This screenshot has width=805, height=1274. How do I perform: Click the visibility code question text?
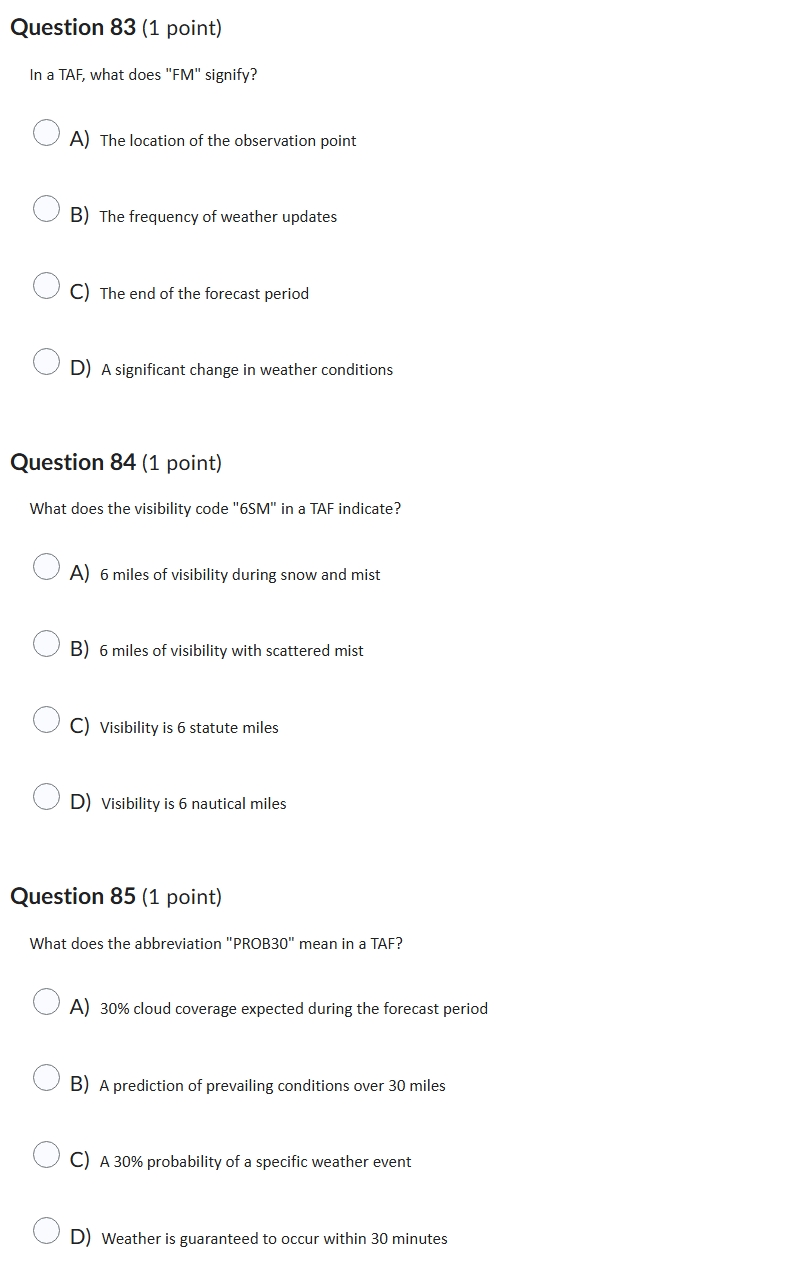coord(215,508)
